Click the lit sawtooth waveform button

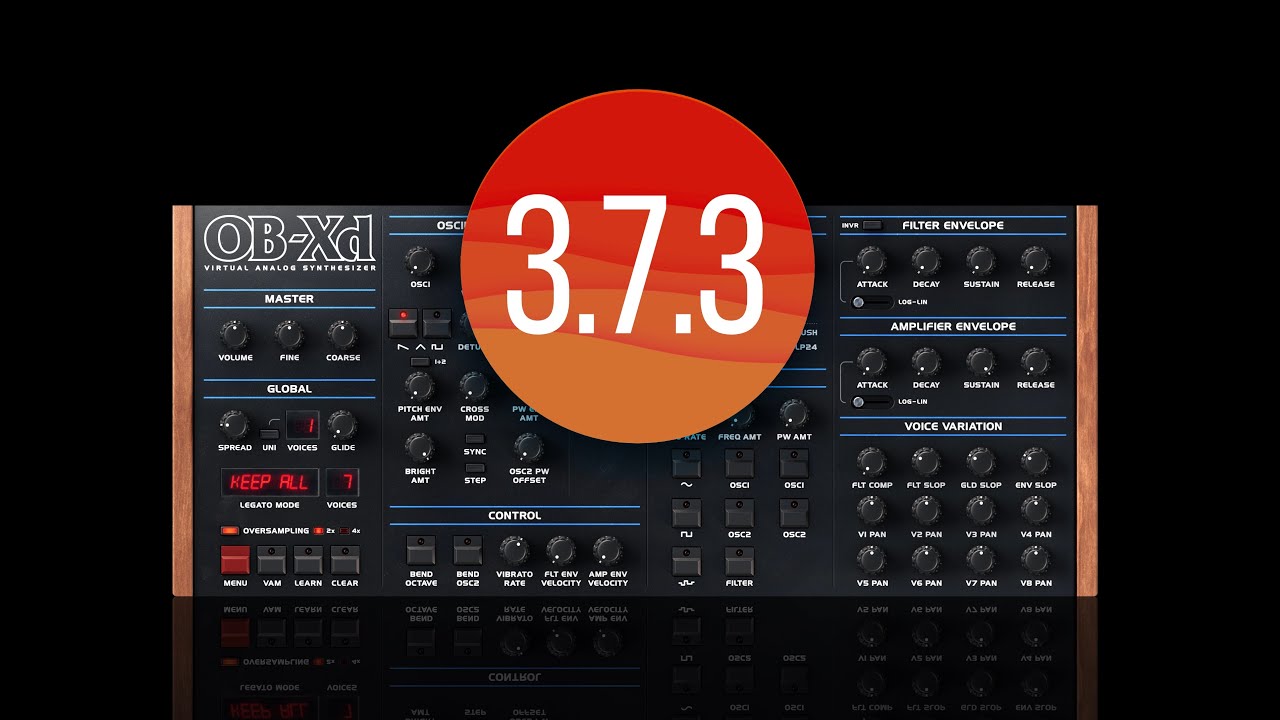click(x=404, y=323)
